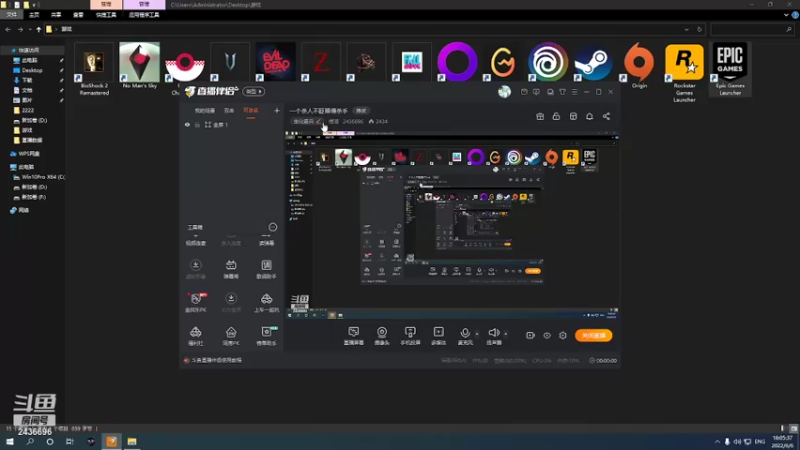The height and width of the screenshot is (450, 800).
Task: Open the danmaku (弹幕) tool in toolbox
Action: [x=231, y=269]
